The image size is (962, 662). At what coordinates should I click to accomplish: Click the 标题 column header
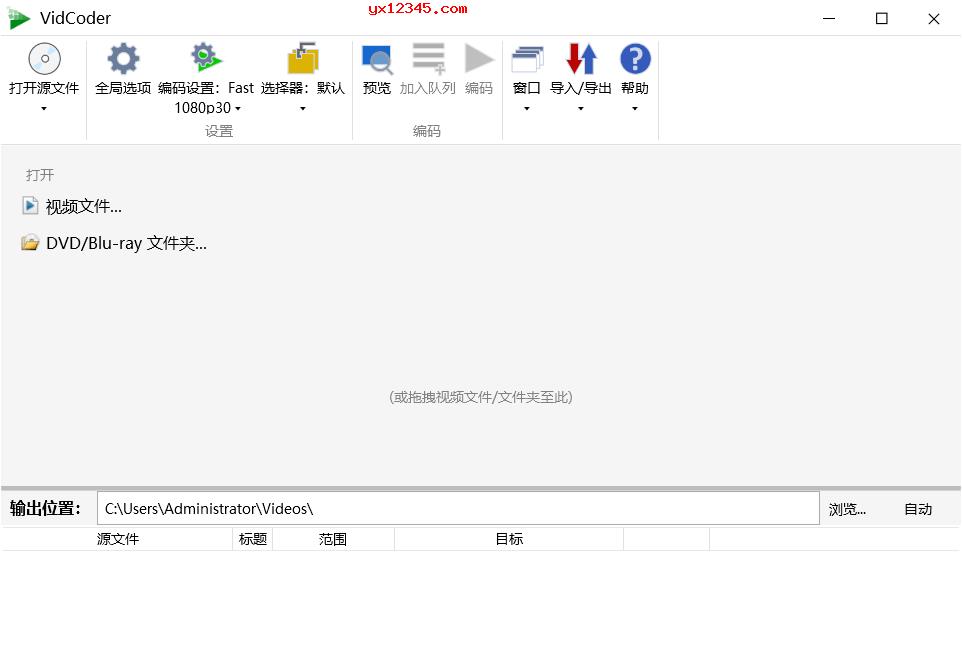[253, 539]
